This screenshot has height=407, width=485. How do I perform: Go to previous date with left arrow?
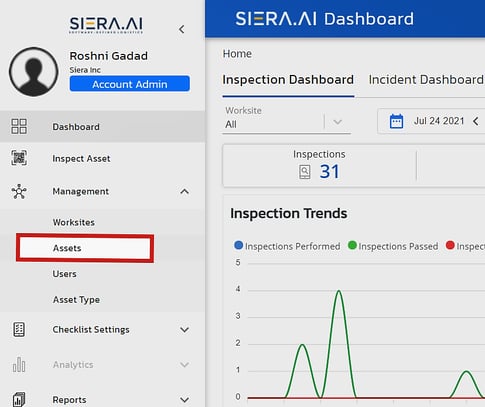pos(476,121)
